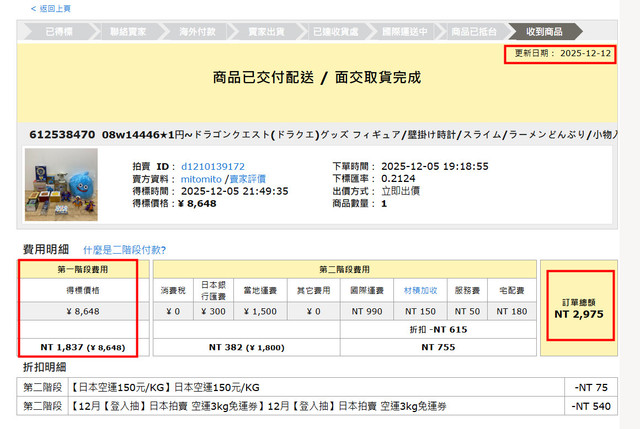Viewport: 640px width, 429px height.
Task: Click the 更新日期 2025-12-12 text
Action: pos(562,53)
